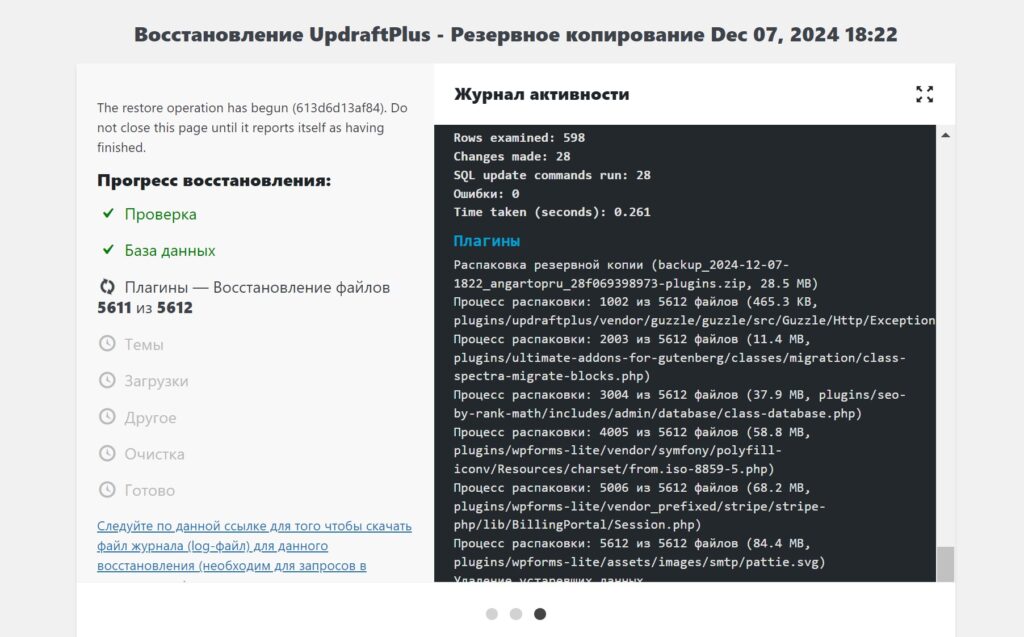Click the Ошибки: 0 log line
The image size is (1024, 637).
click(487, 194)
